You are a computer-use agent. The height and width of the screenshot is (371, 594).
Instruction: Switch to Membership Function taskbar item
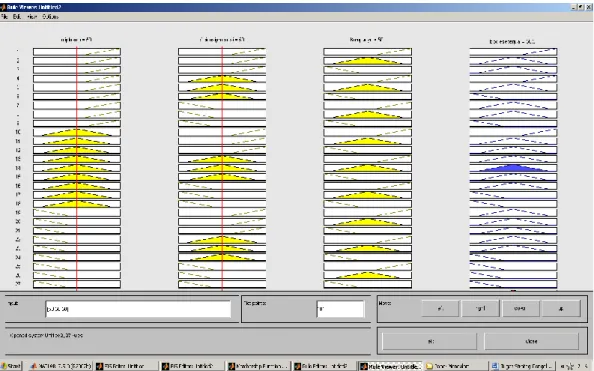258,366
